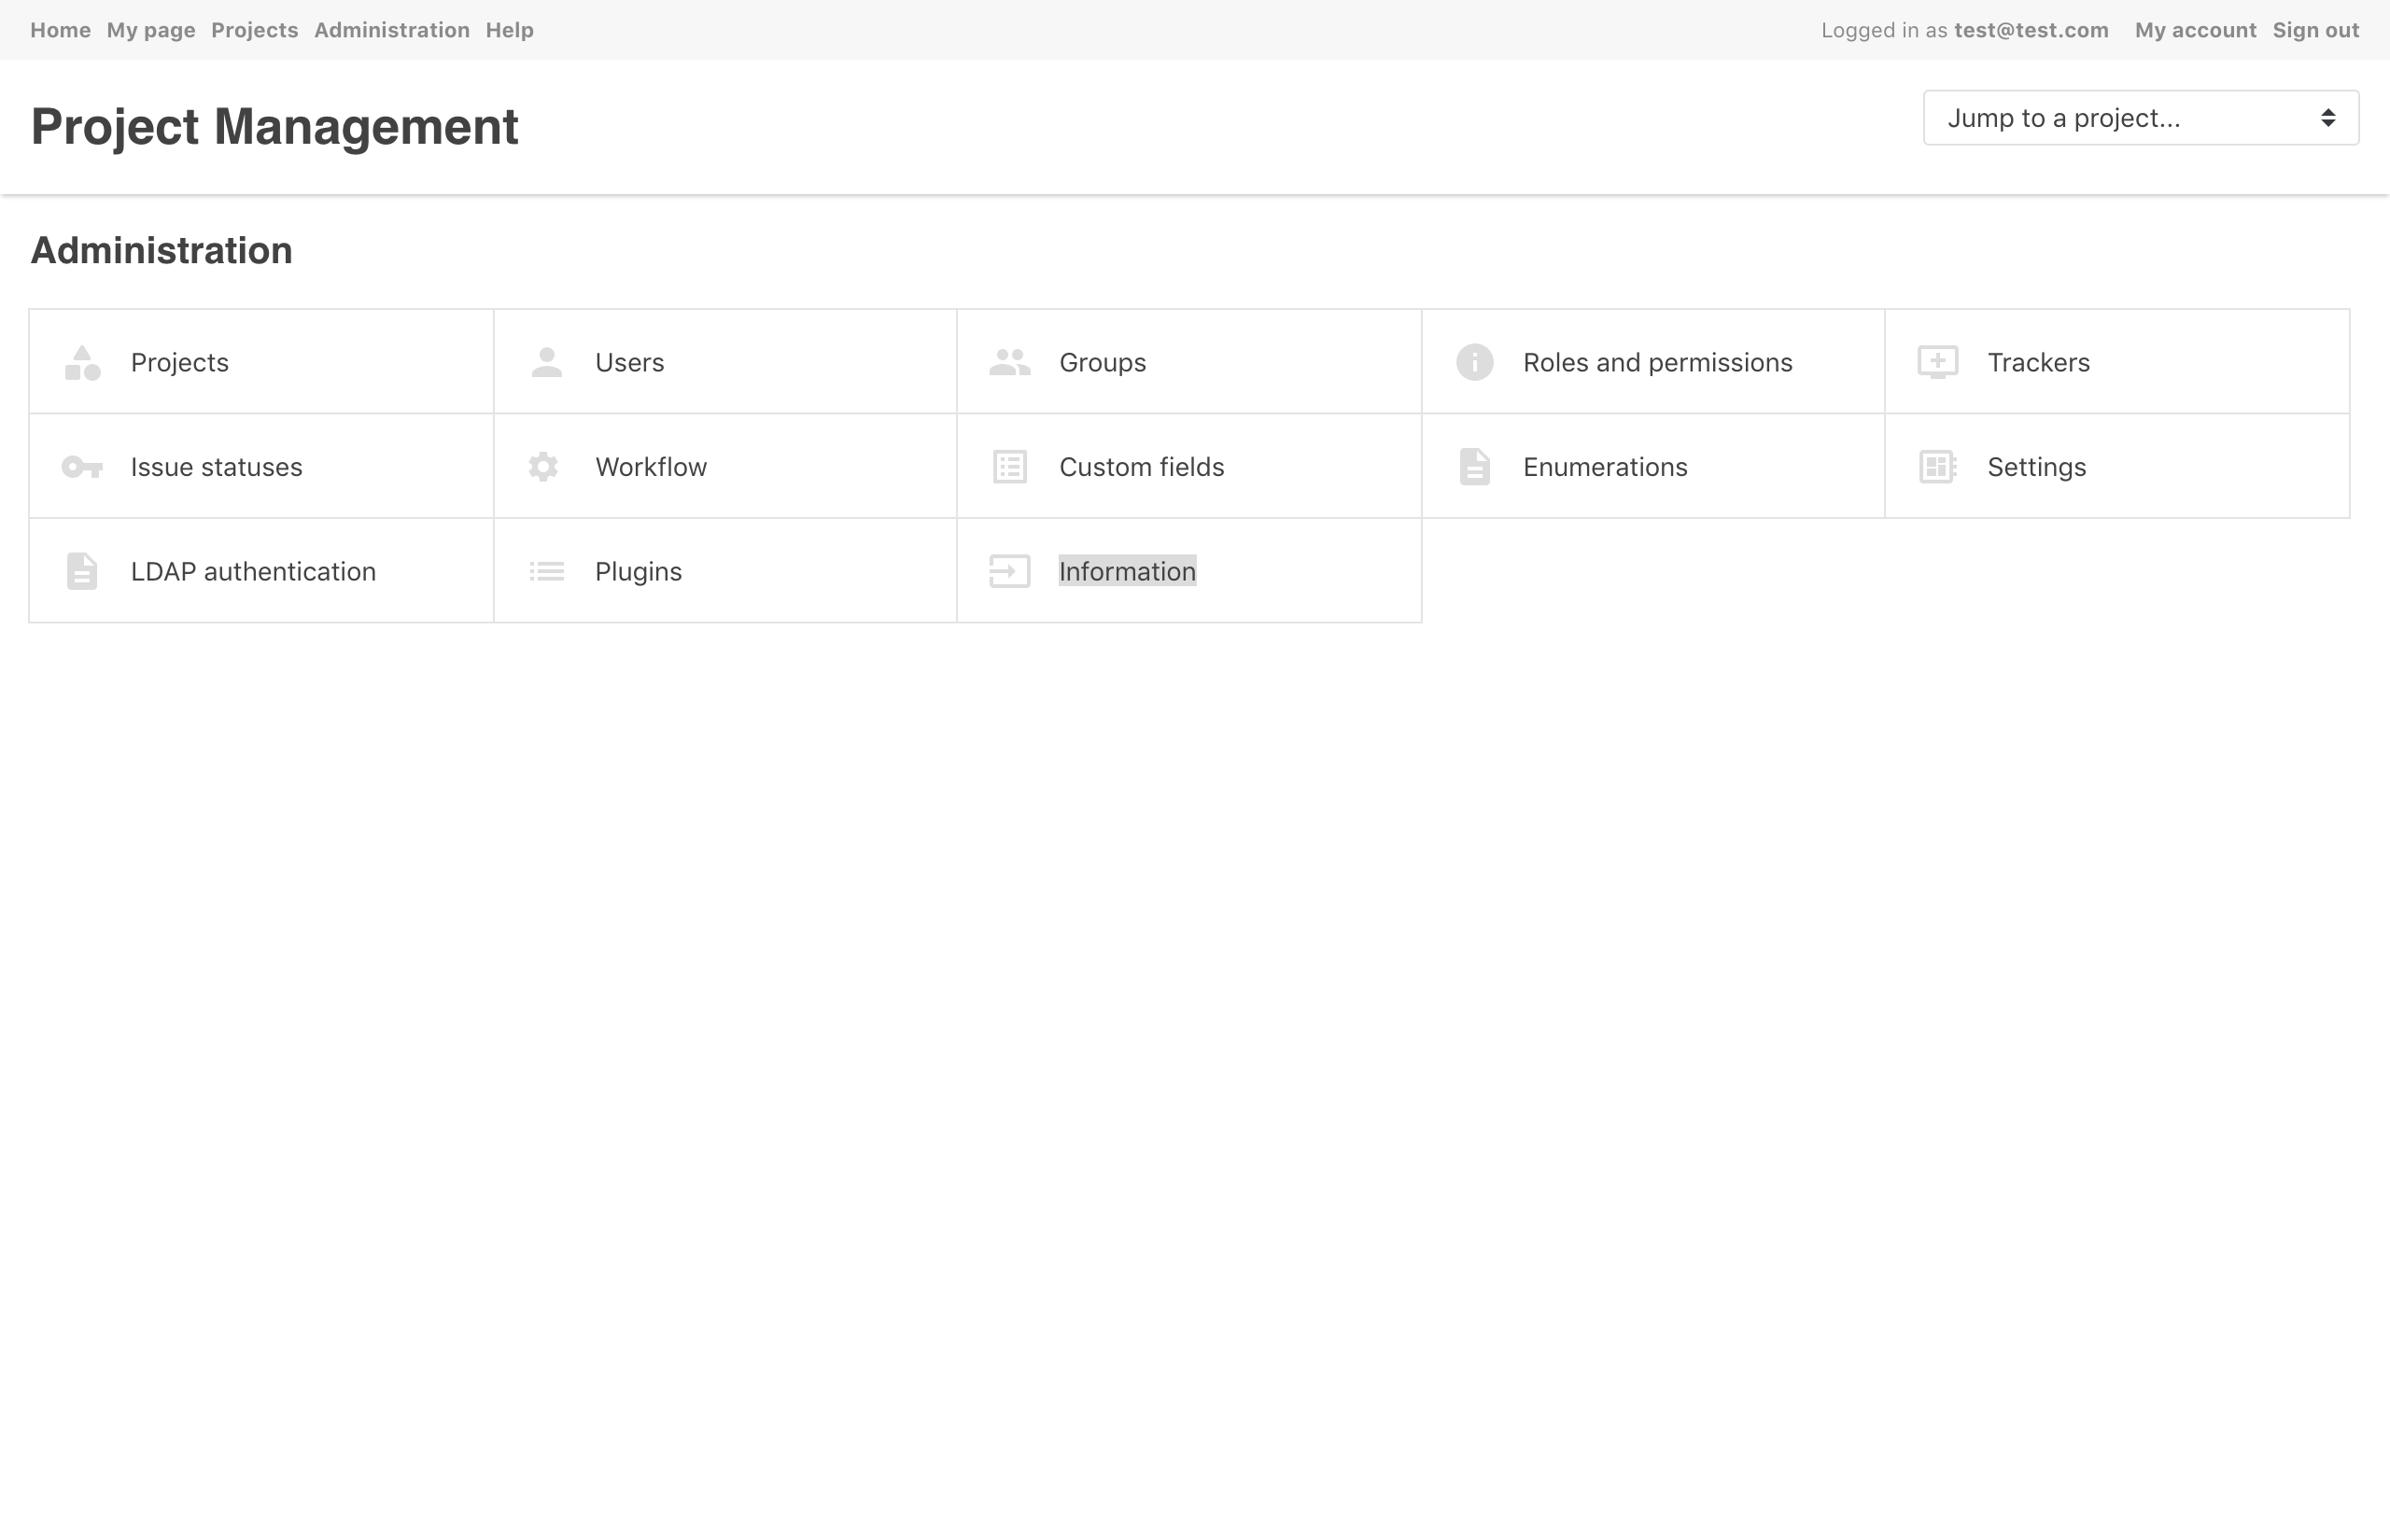Click the gear icon beside Workflow
2390x1540 pixels.
click(543, 467)
